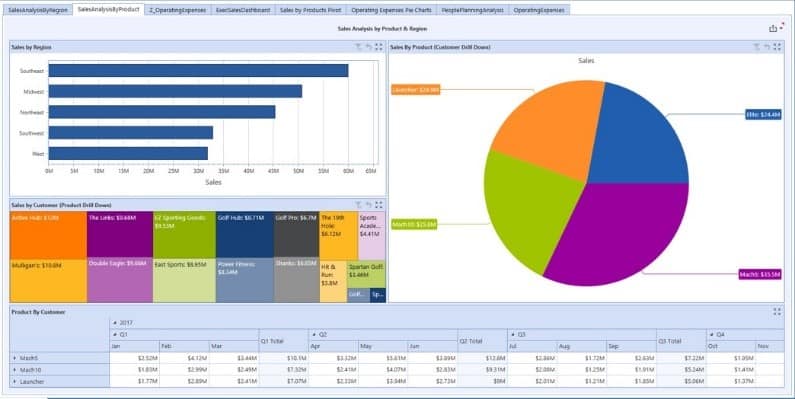The width and height of the screenshot is (795, 399).
Task: Click drill-up arrow in Sales By Product panel
Action: coord(767,47)
